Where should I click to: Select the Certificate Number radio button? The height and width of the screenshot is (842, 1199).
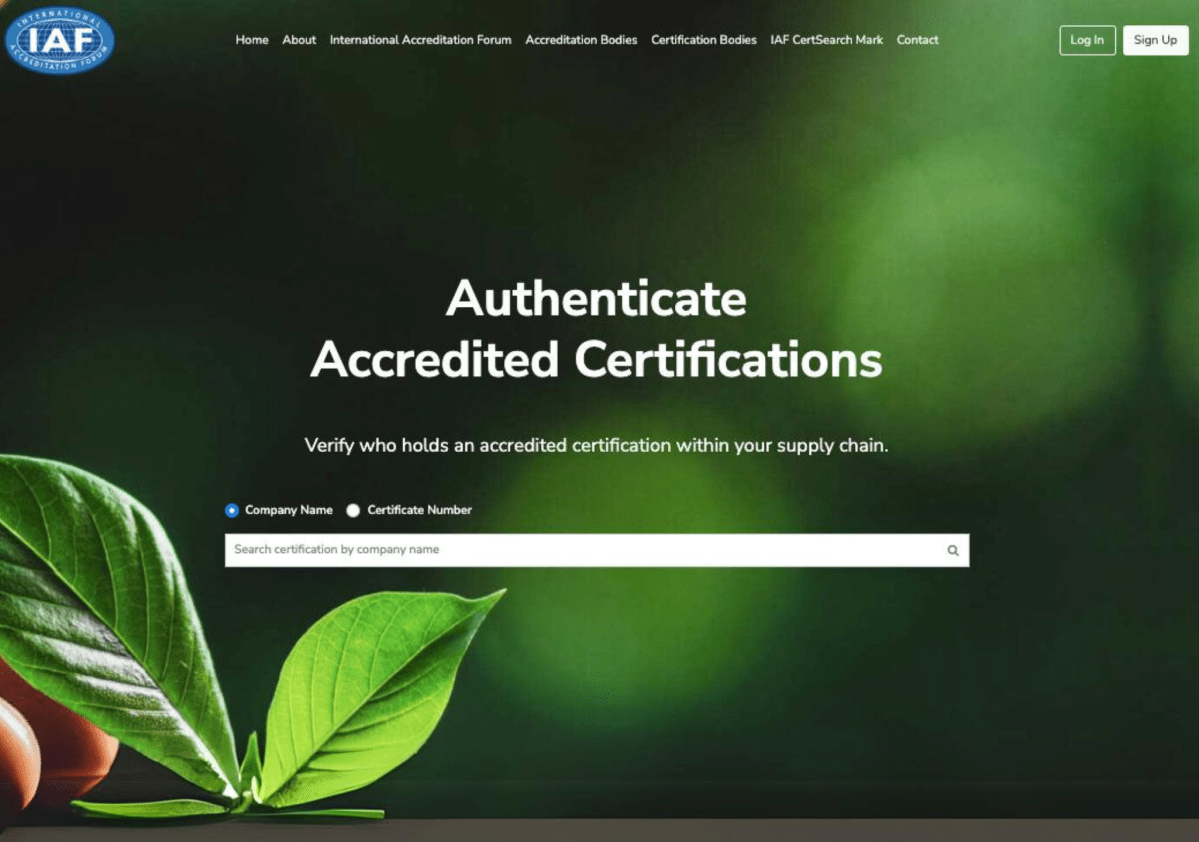pyautogui.click(x=353, y=510)
